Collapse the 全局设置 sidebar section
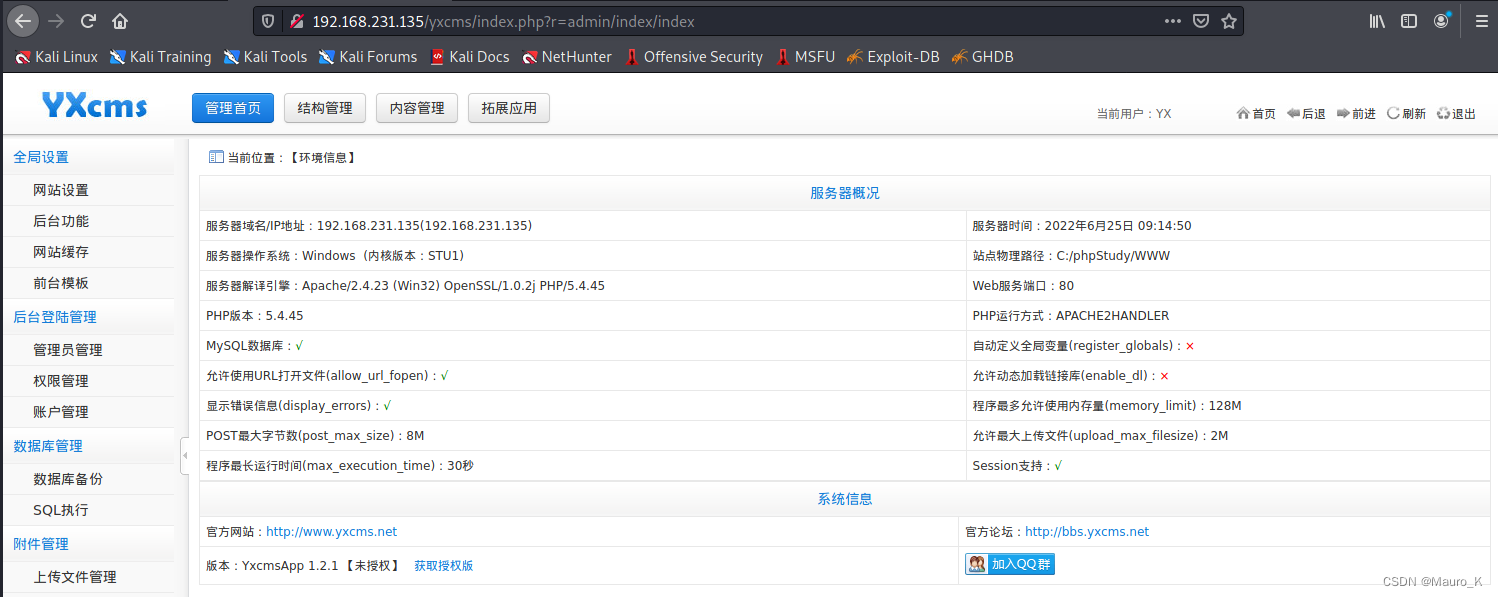1498x597 pixels. tap(41, 157)
